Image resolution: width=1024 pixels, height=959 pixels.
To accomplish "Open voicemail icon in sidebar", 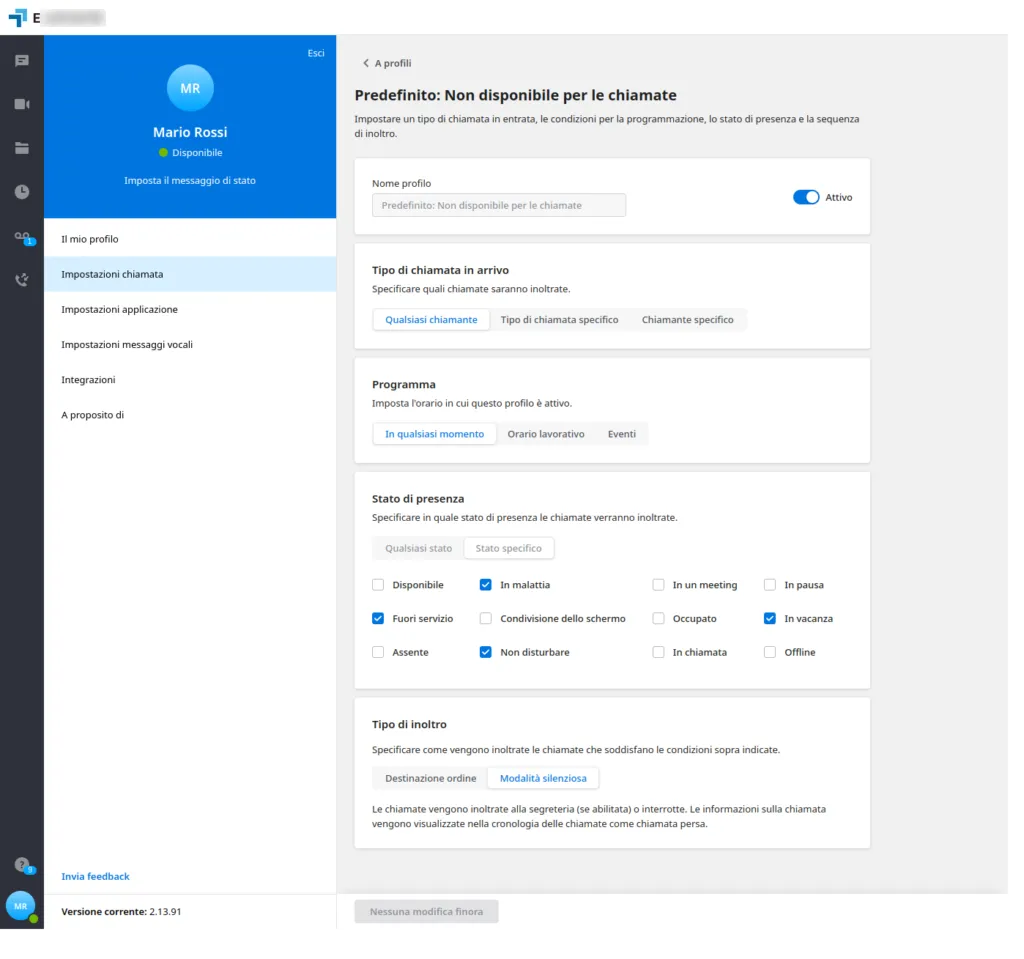I will pyautogui.click(x=23, y=238).
